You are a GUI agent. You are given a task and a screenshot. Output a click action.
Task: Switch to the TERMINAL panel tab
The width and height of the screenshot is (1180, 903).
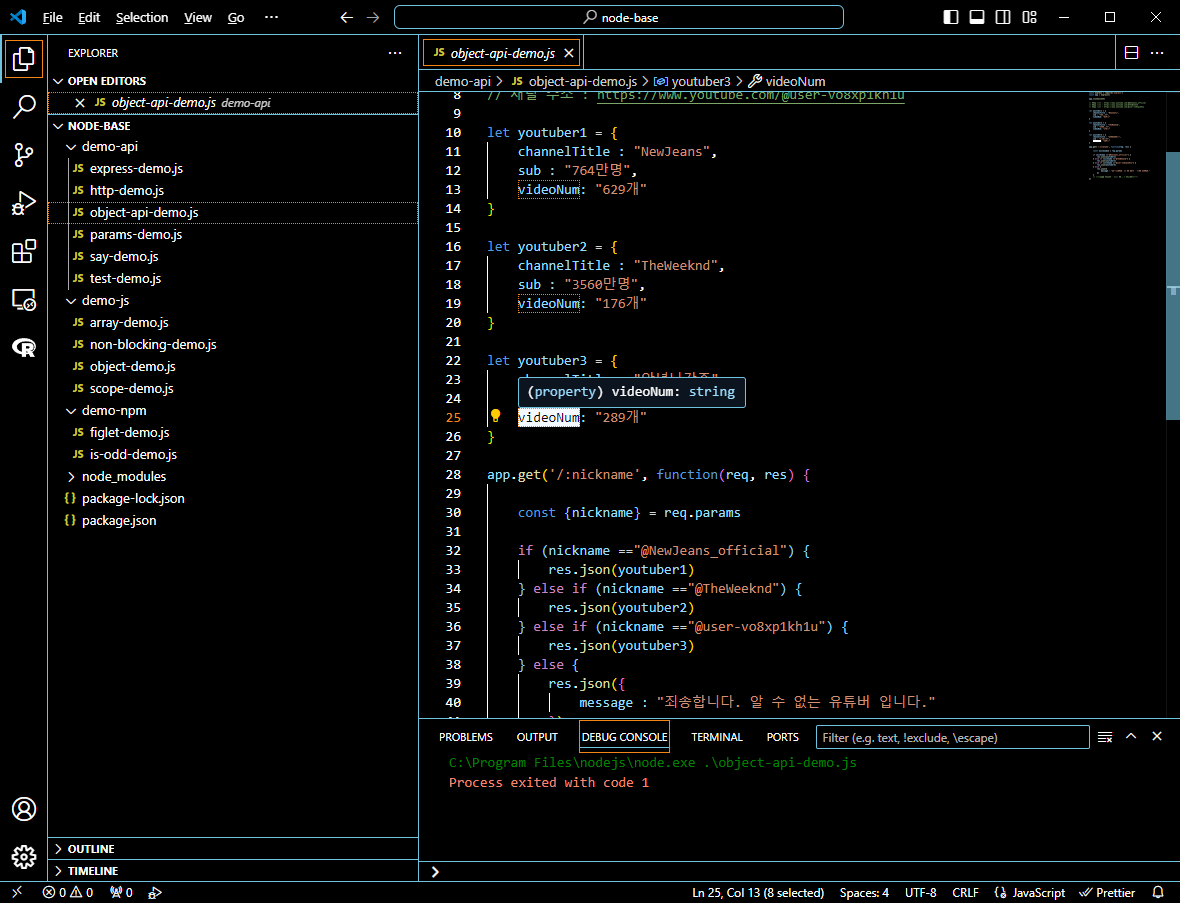pyautogui.click(x=716, y=737)
